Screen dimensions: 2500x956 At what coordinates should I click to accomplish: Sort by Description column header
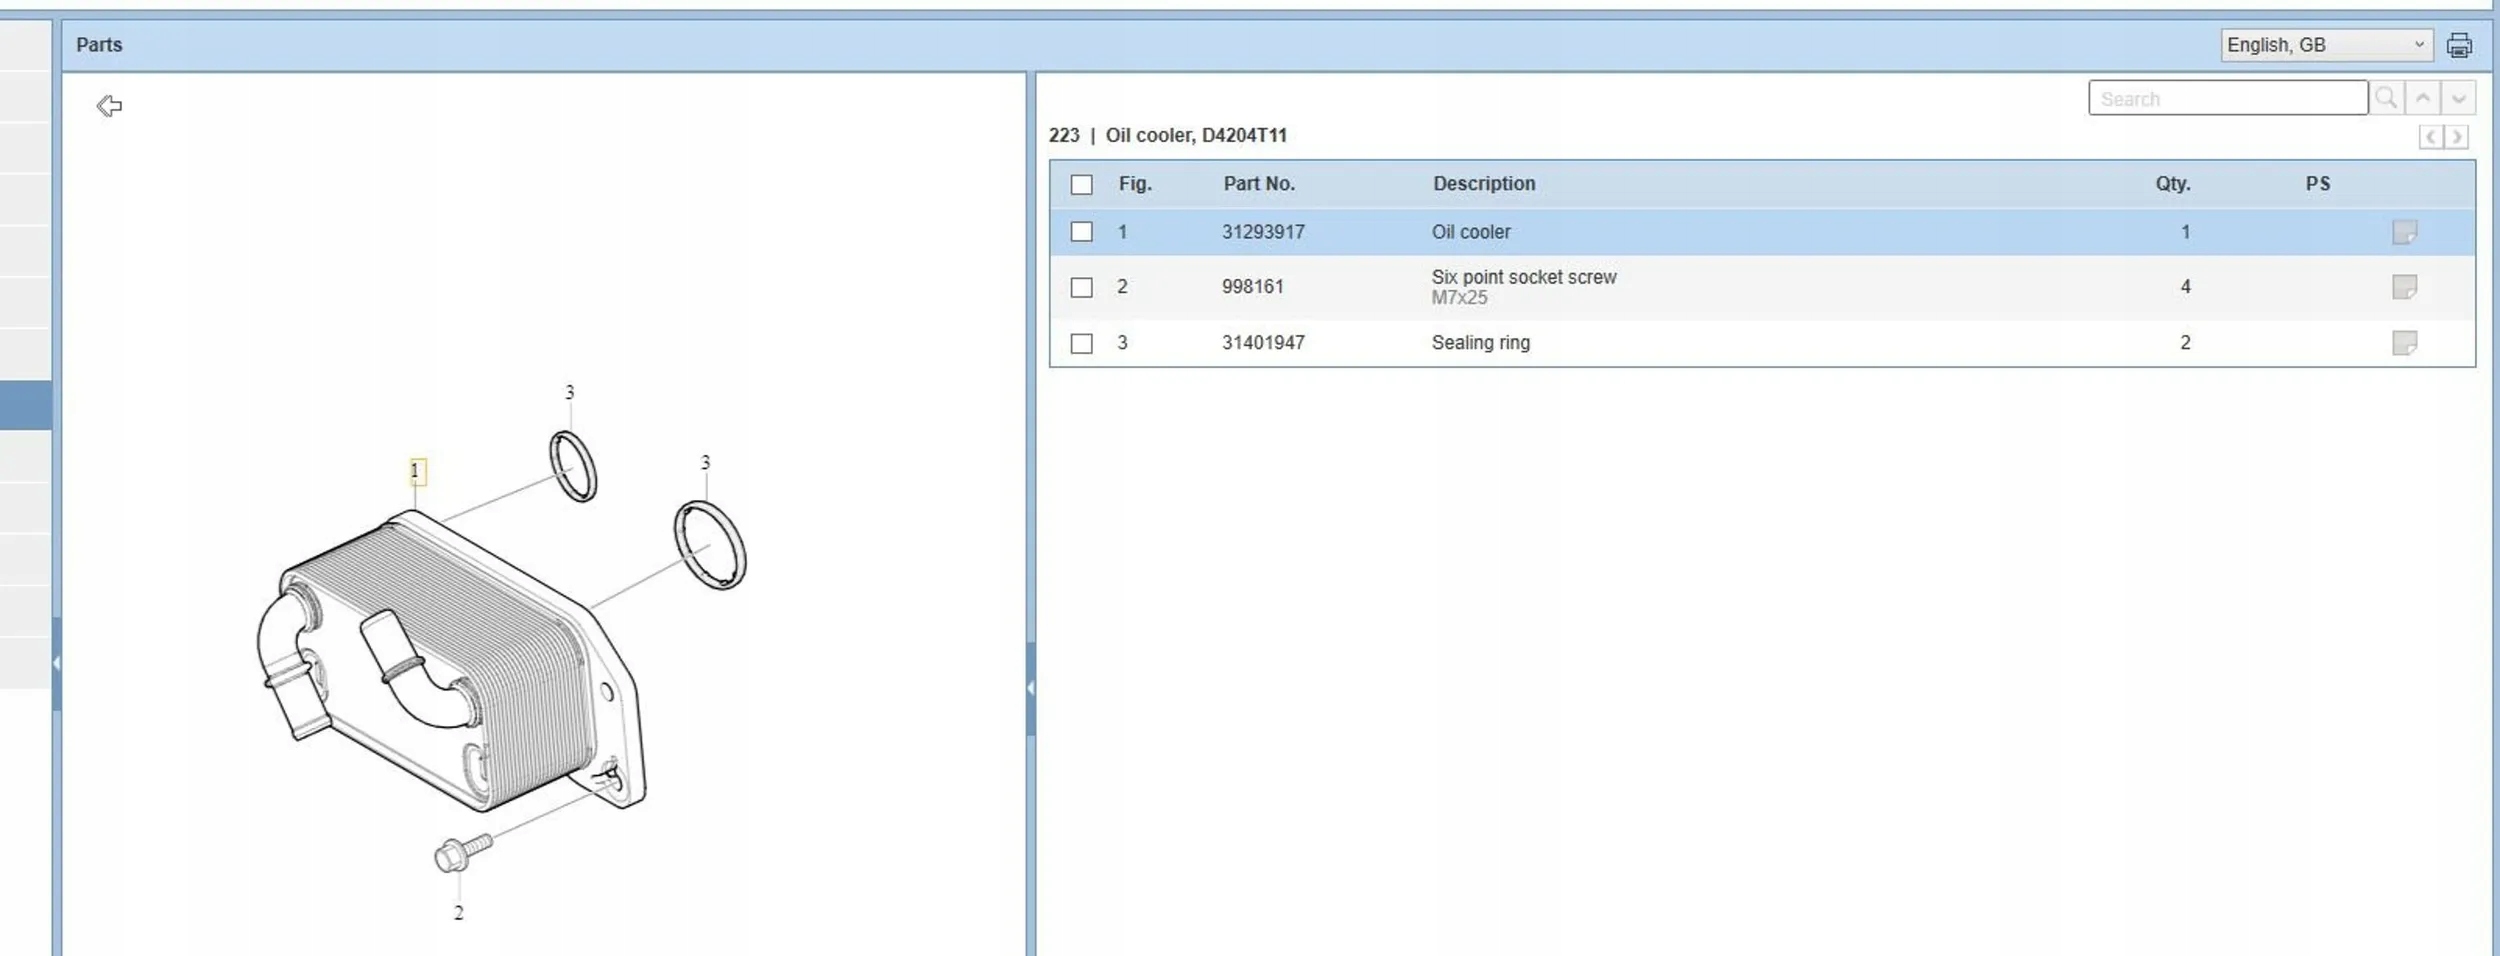[x=1484, y=184]
